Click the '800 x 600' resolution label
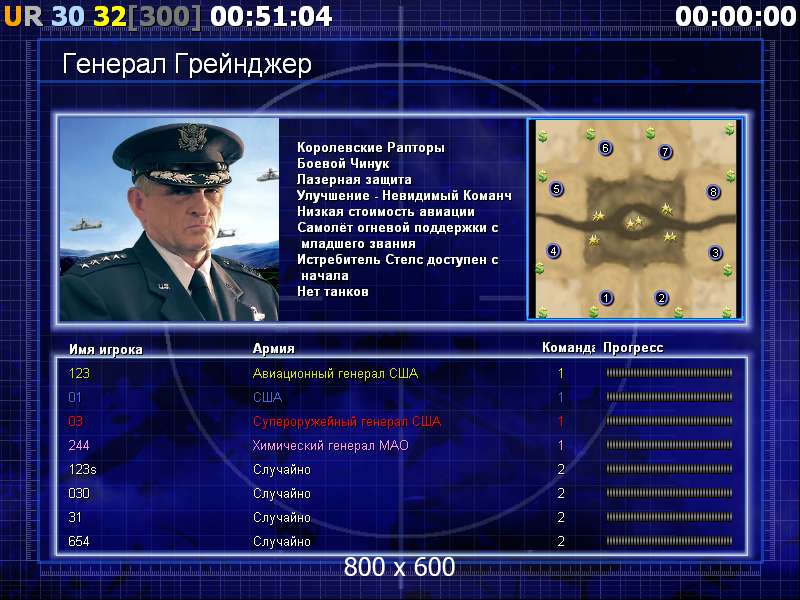Viewport: 800px width, 600px height. pos(399,566)
